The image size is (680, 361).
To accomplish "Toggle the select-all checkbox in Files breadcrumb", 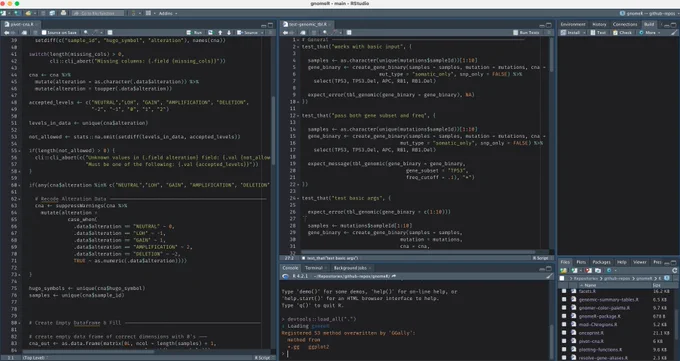I will (562, 278).
